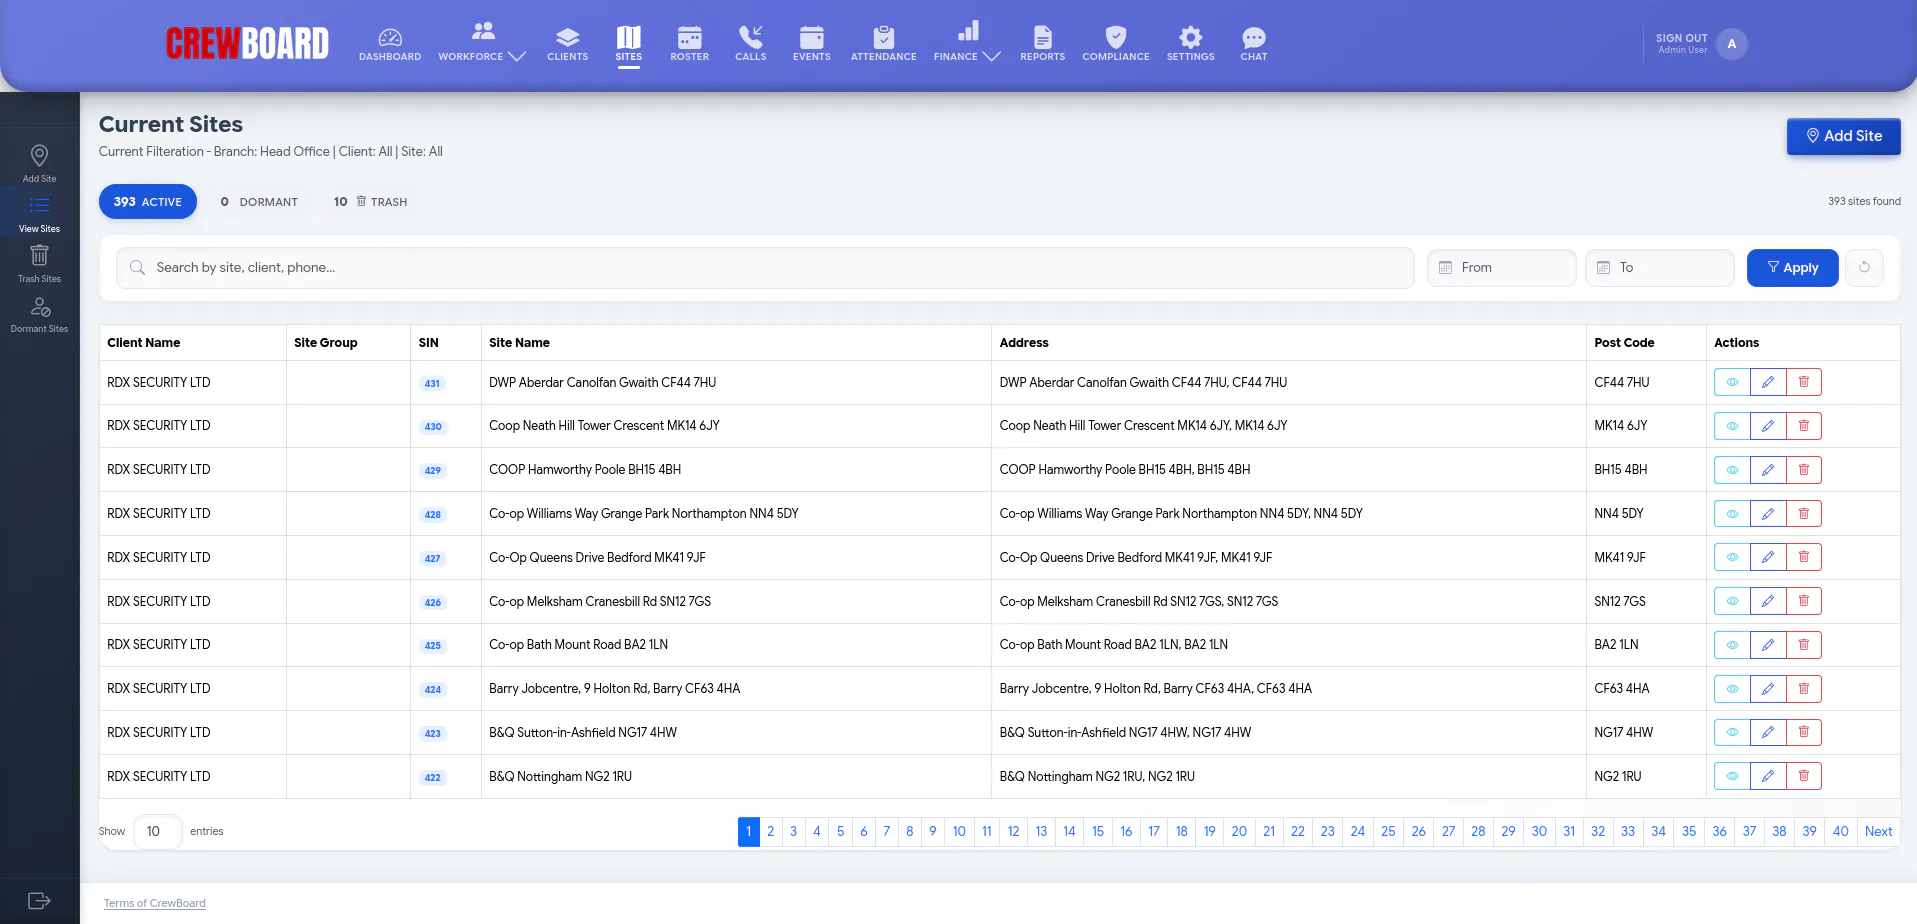View the Co-op Williams Way site details
Image resolution: width=1917 pixels, height=924 pixels.
click(1732, 514)
